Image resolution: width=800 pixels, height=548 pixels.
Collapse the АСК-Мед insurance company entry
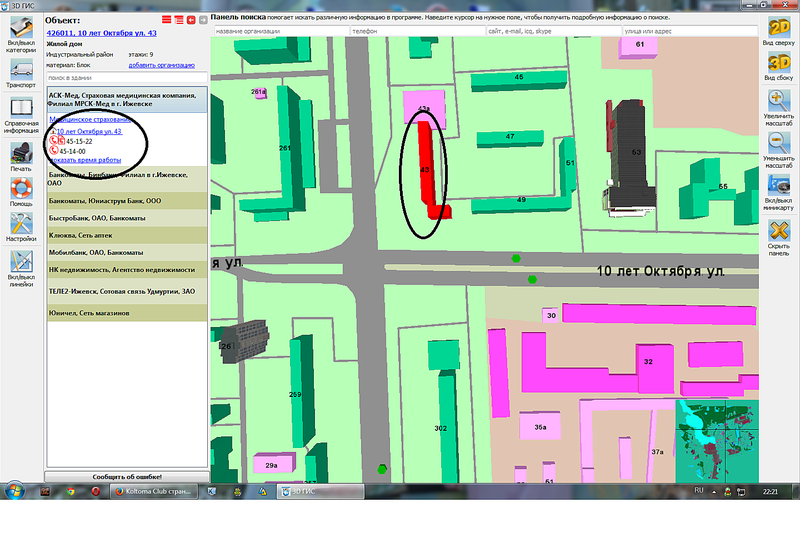[x=127, y=99]
